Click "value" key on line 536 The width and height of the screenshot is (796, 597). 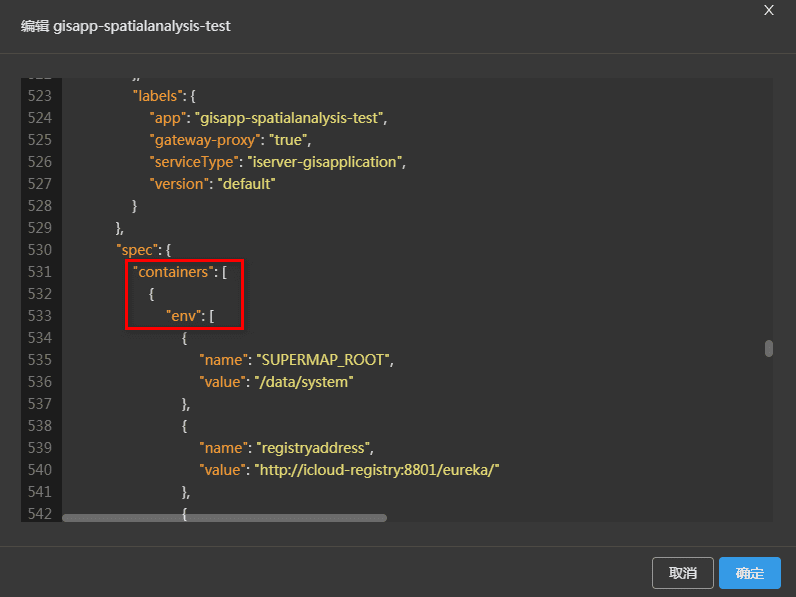click(222, 382)
